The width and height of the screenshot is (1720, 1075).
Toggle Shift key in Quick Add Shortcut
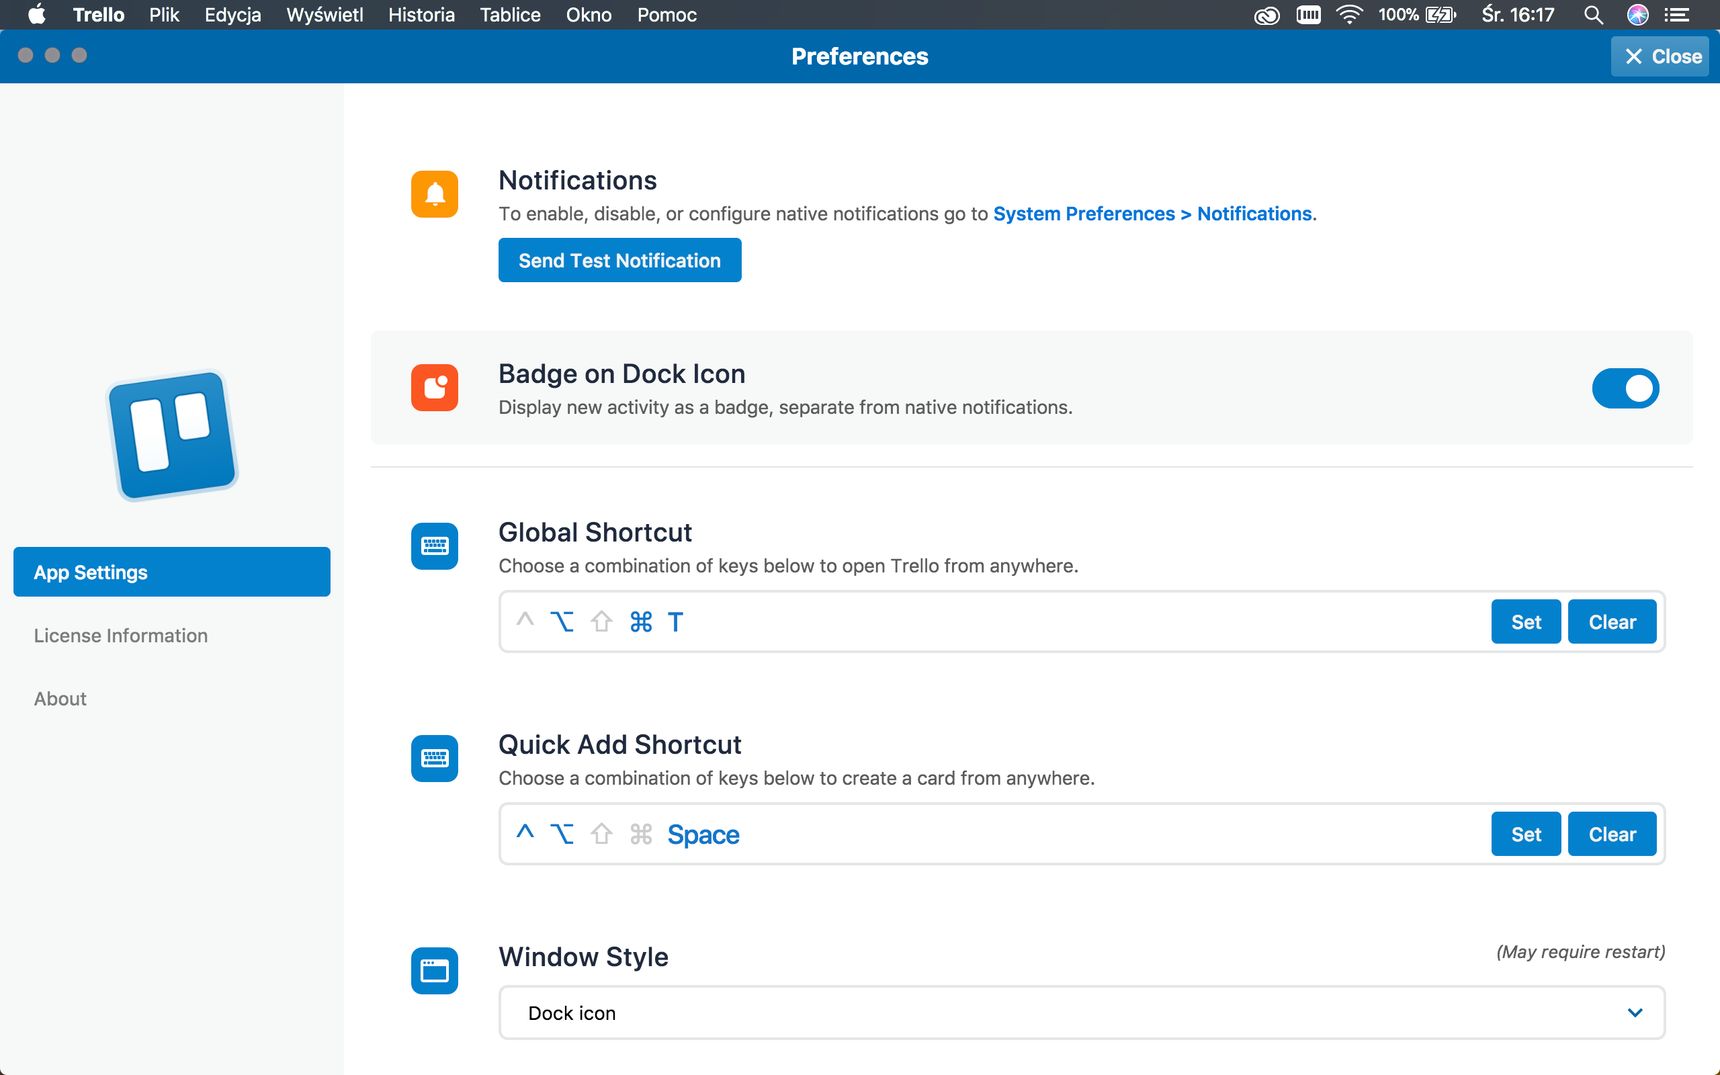[x=601, y=834]
